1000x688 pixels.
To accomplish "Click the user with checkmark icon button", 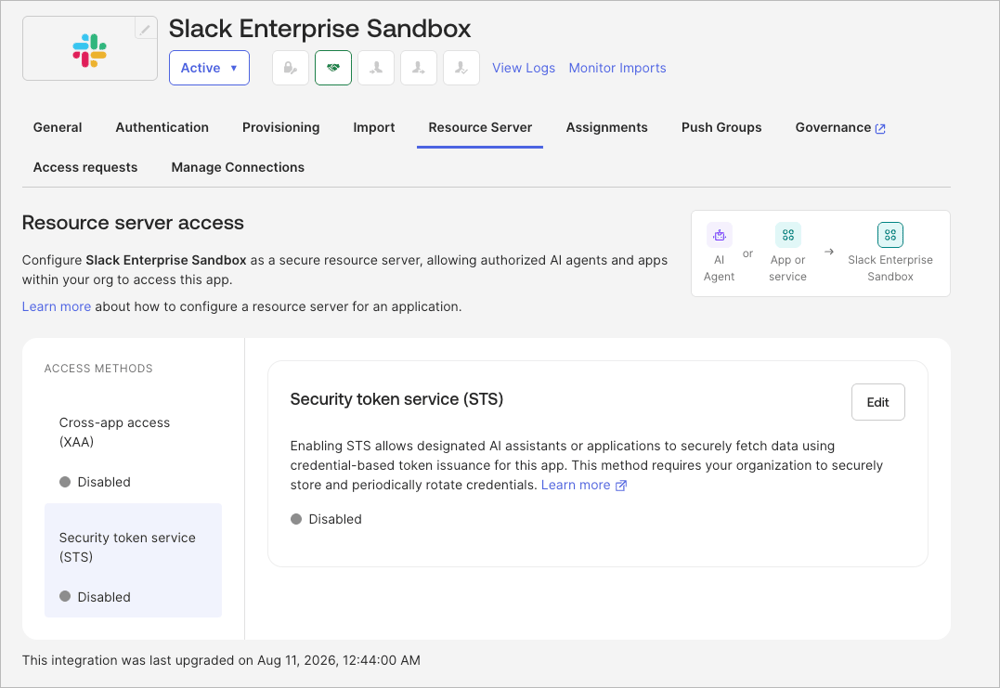I will pyautogui.click(x=461, y=68).
